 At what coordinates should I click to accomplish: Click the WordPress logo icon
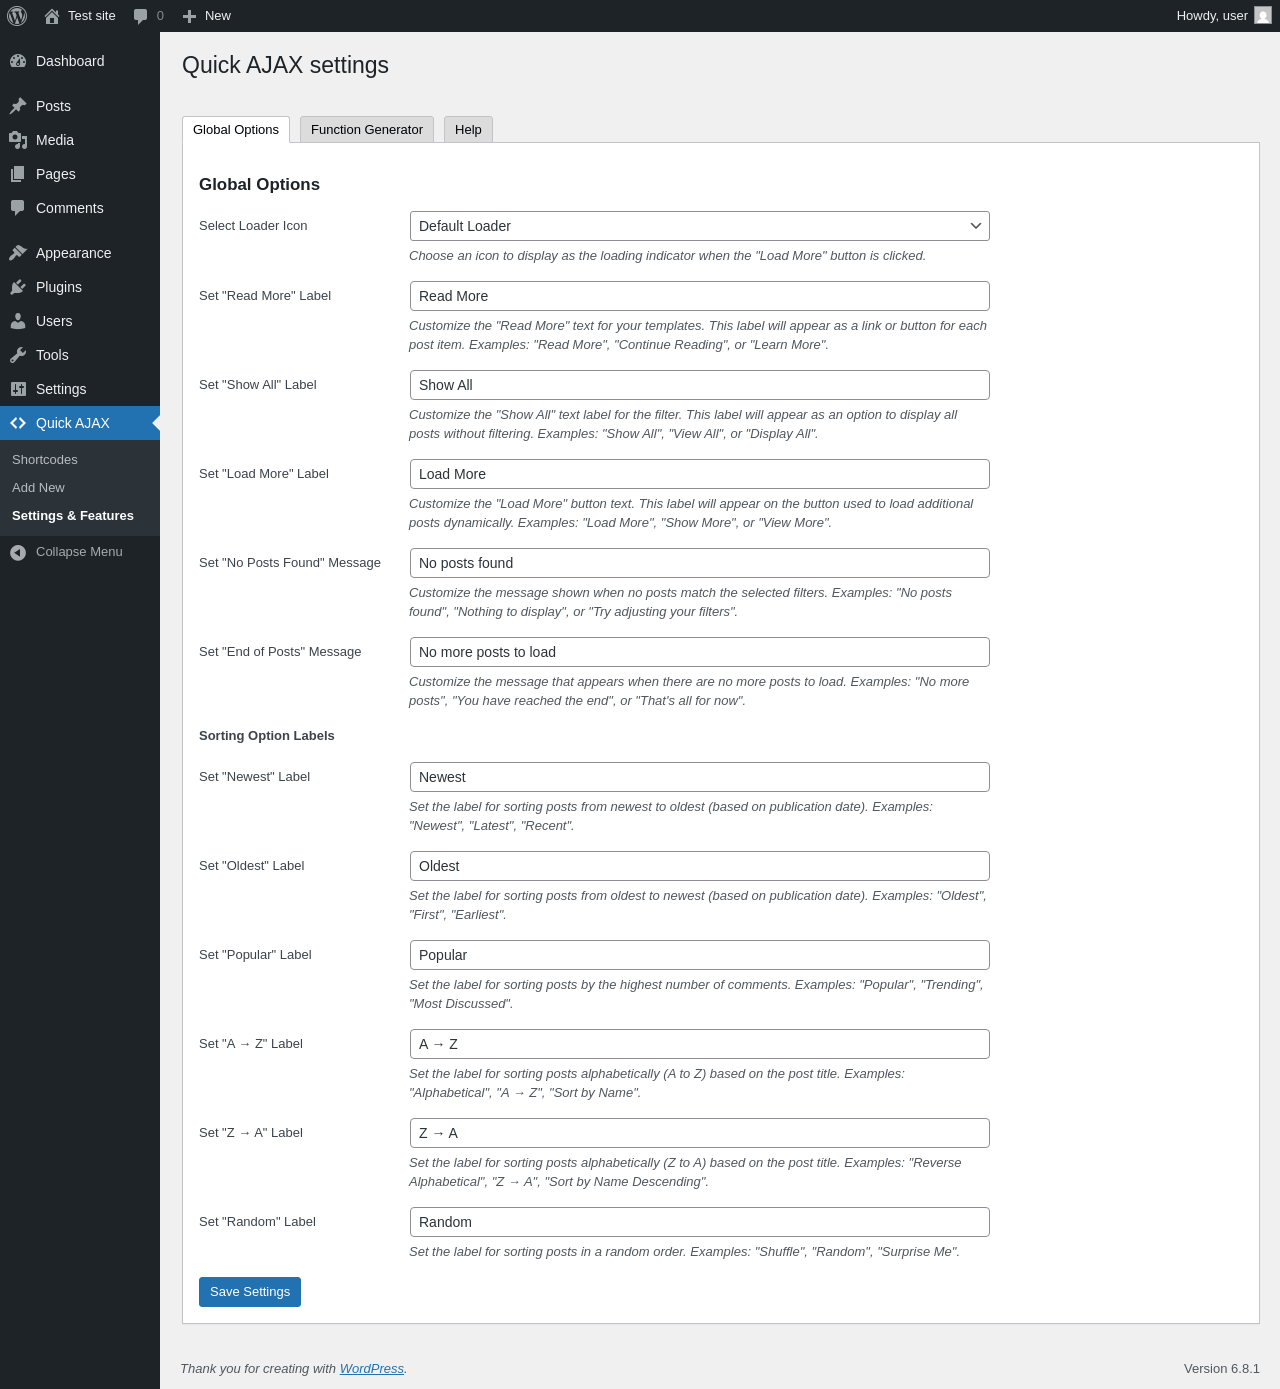click(17, 16)
